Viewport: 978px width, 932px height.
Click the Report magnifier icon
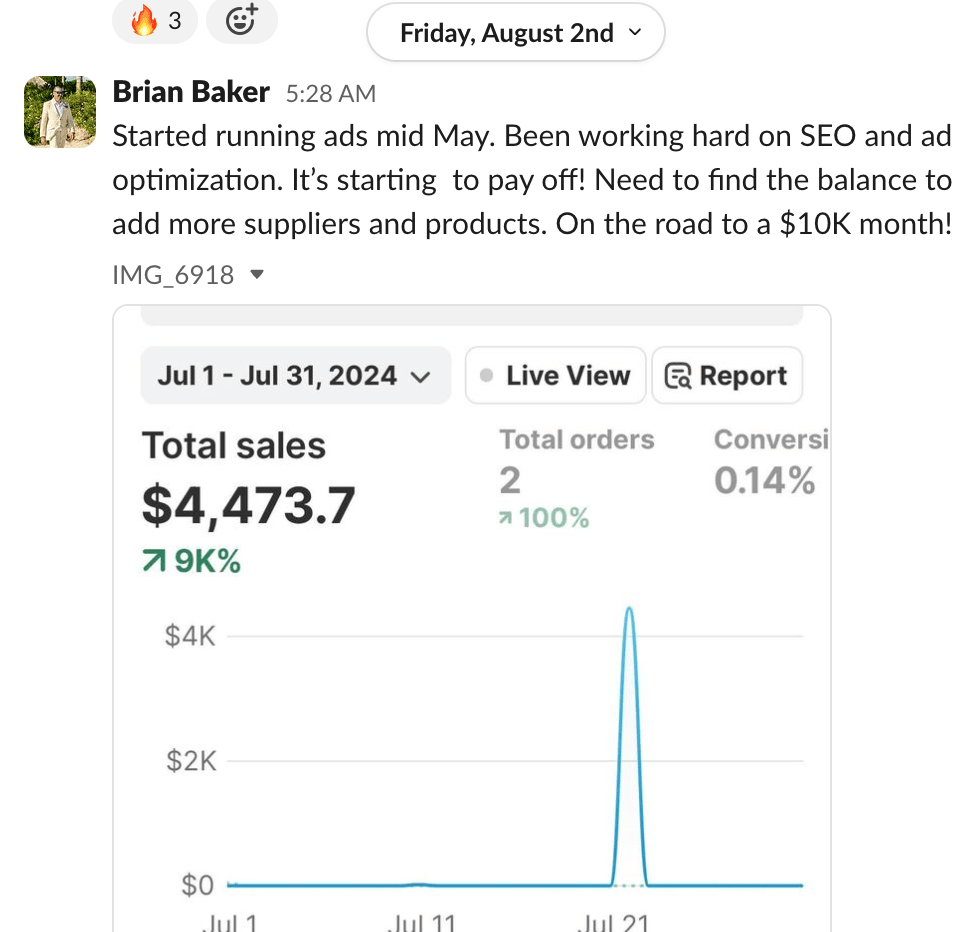[678, 376]
